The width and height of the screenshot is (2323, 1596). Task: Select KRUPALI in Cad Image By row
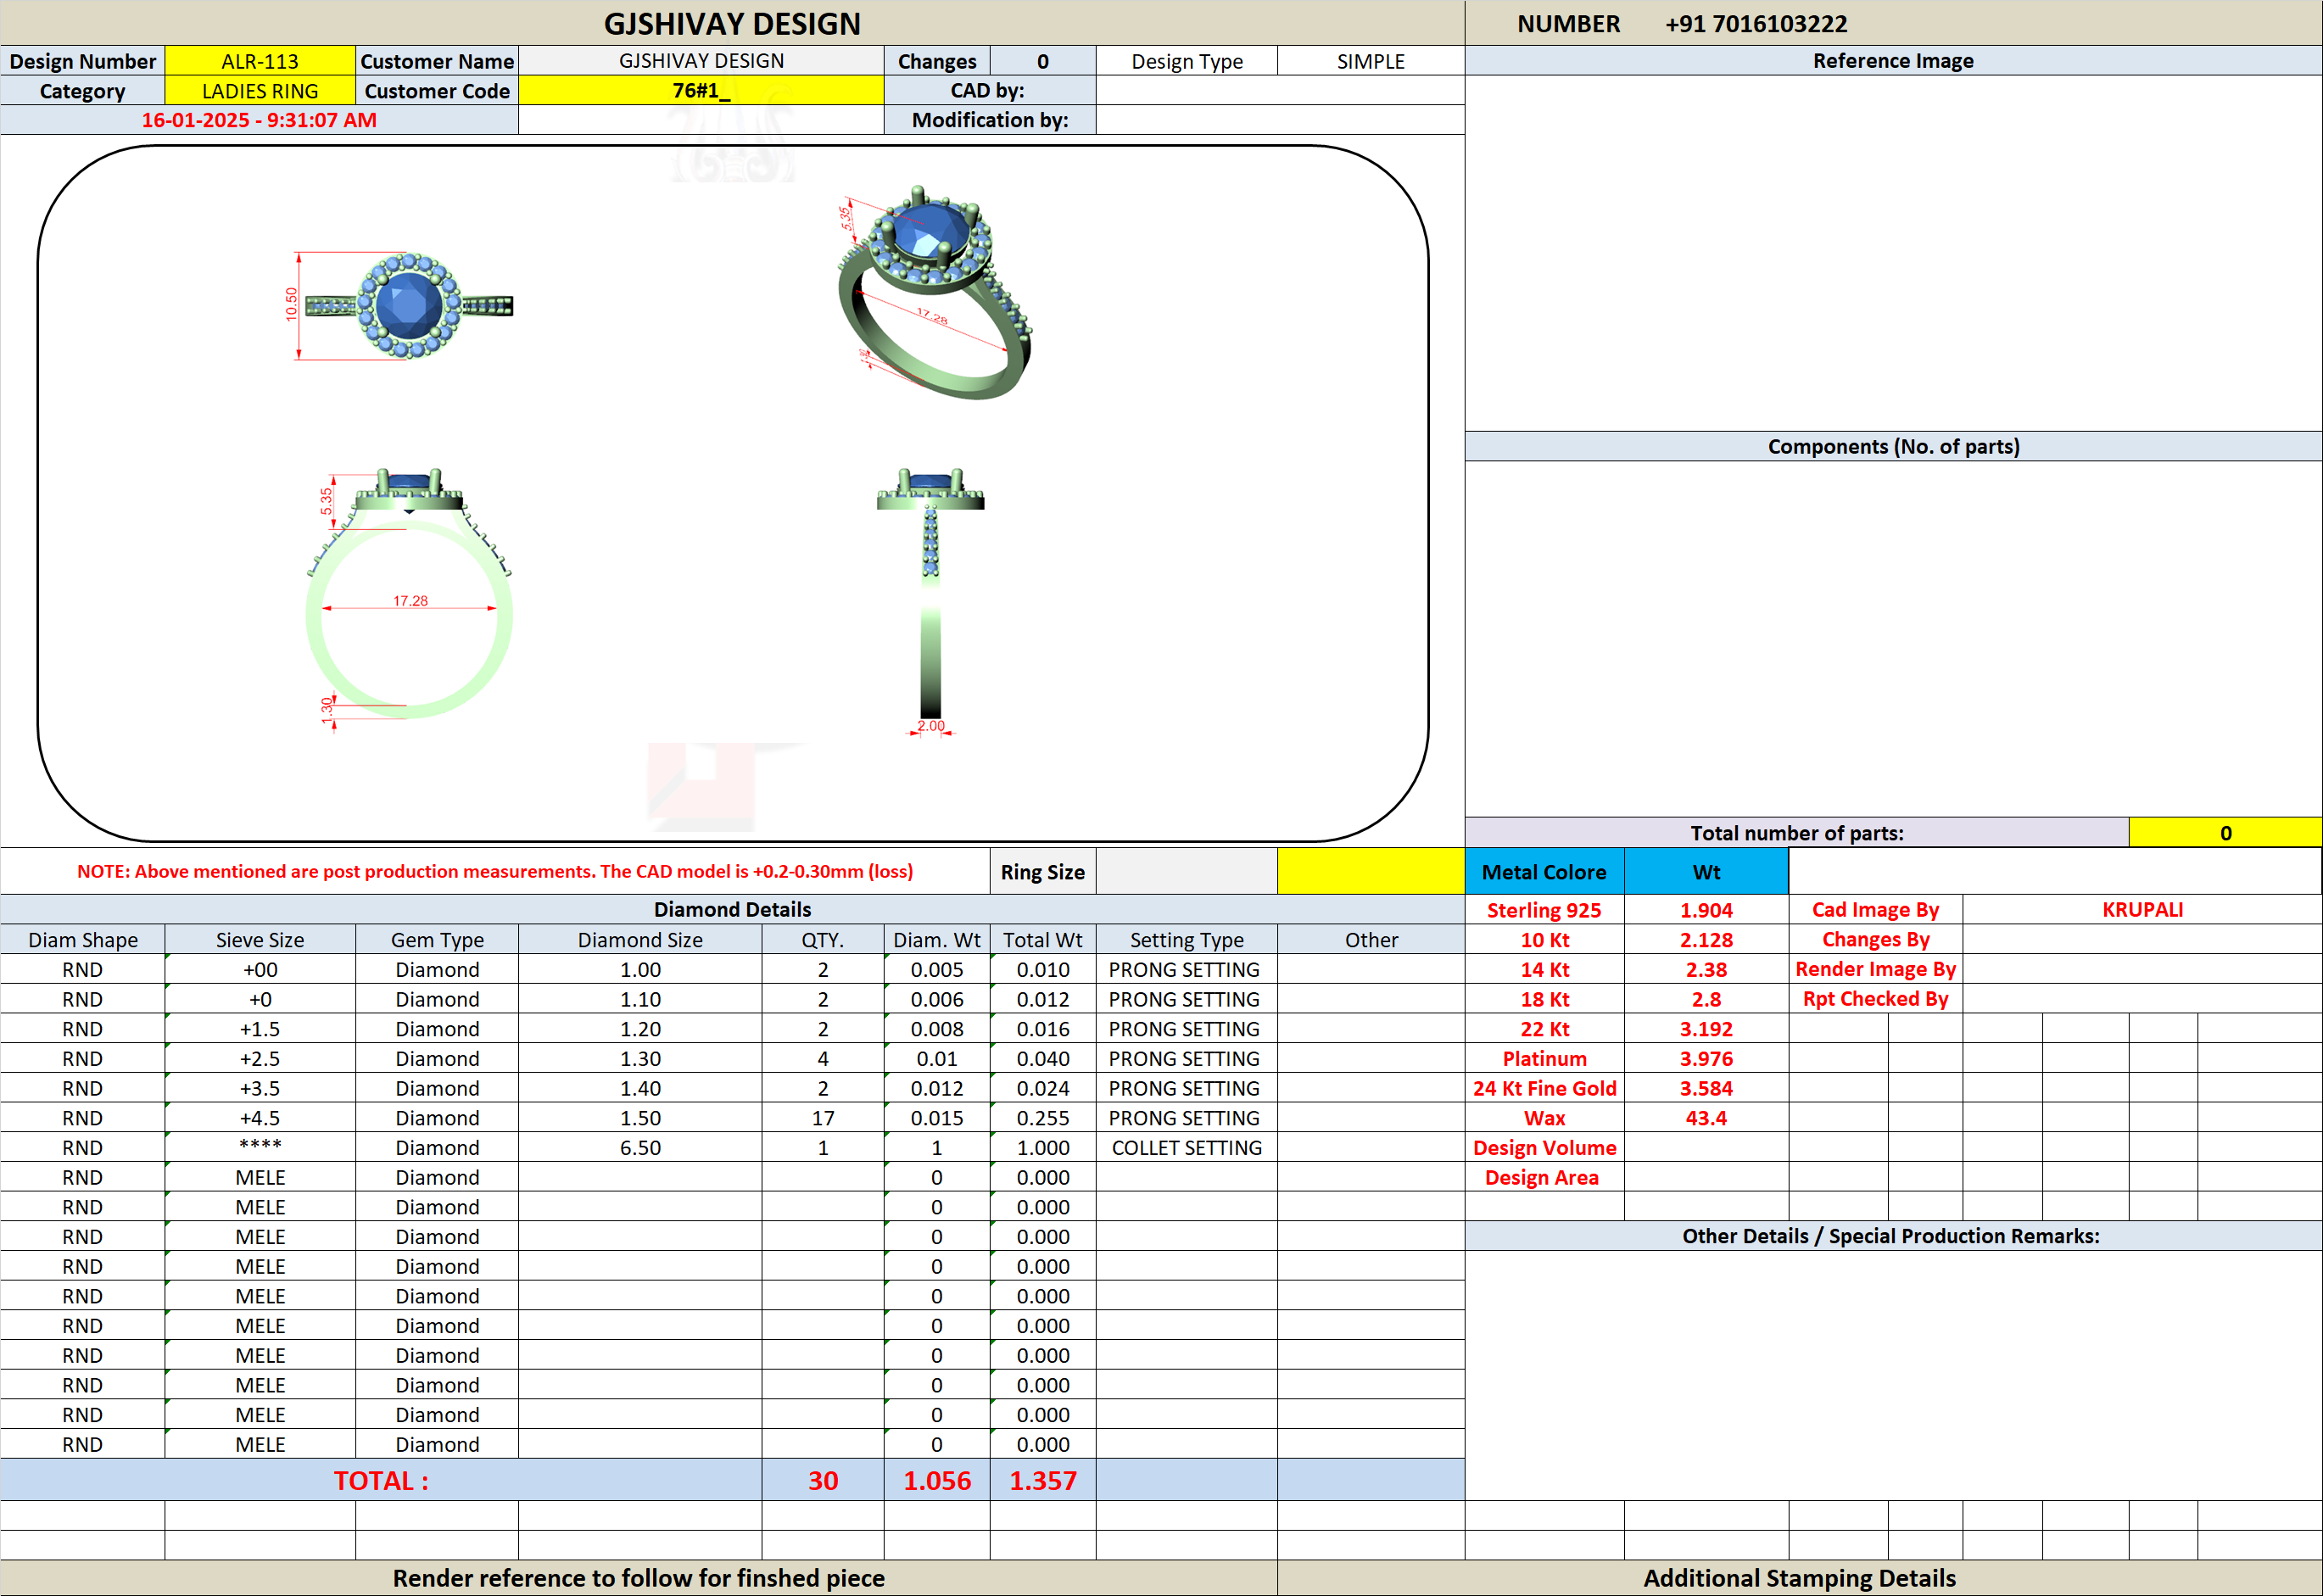[x=2142, y=910]
